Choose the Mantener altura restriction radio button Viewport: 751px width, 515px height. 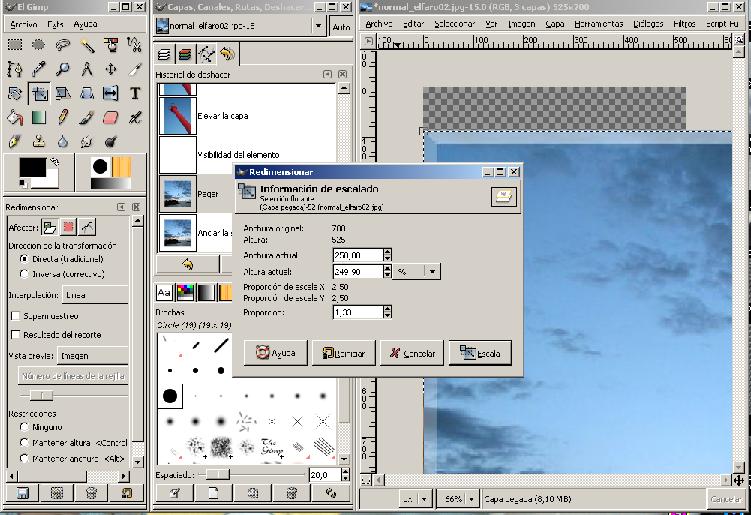point(24,443)
